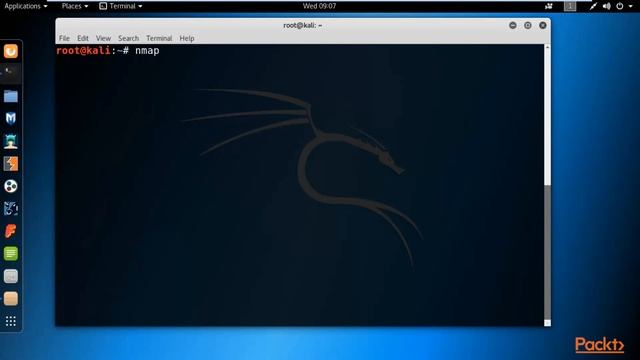Image resolution: width=640 pixels, height=360 pixels.
Task: Open the Search menu
Action: [129, 38]
